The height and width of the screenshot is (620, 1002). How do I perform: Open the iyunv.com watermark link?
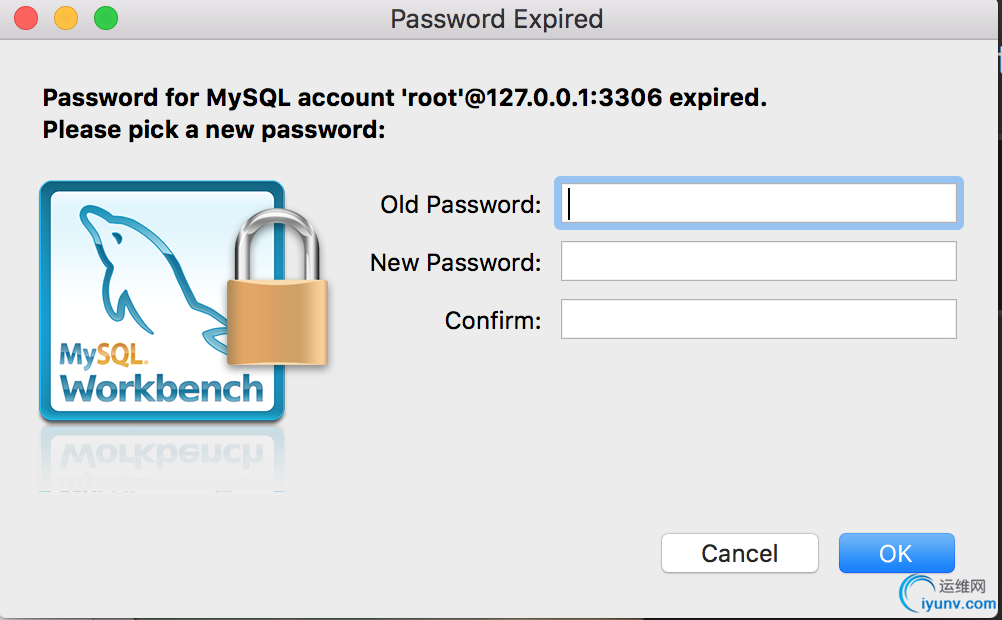(x=959, y=603)
